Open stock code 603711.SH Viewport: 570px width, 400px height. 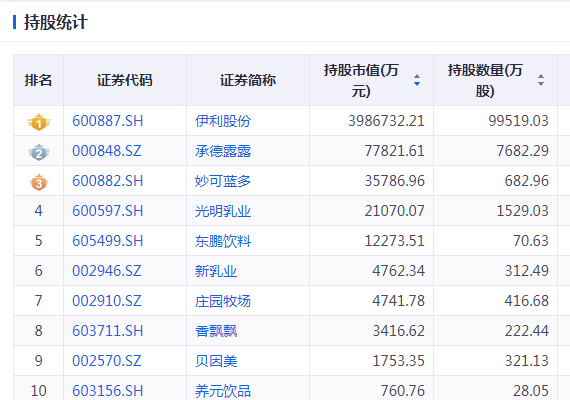click(x=108, y=331)
